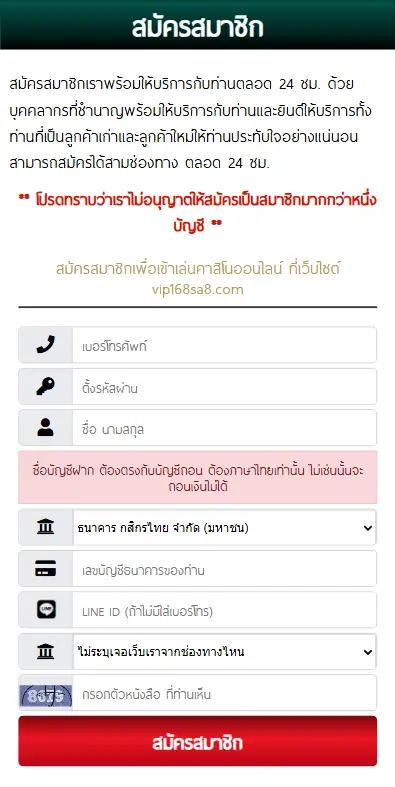Click the credit card icon

[46, 569]
